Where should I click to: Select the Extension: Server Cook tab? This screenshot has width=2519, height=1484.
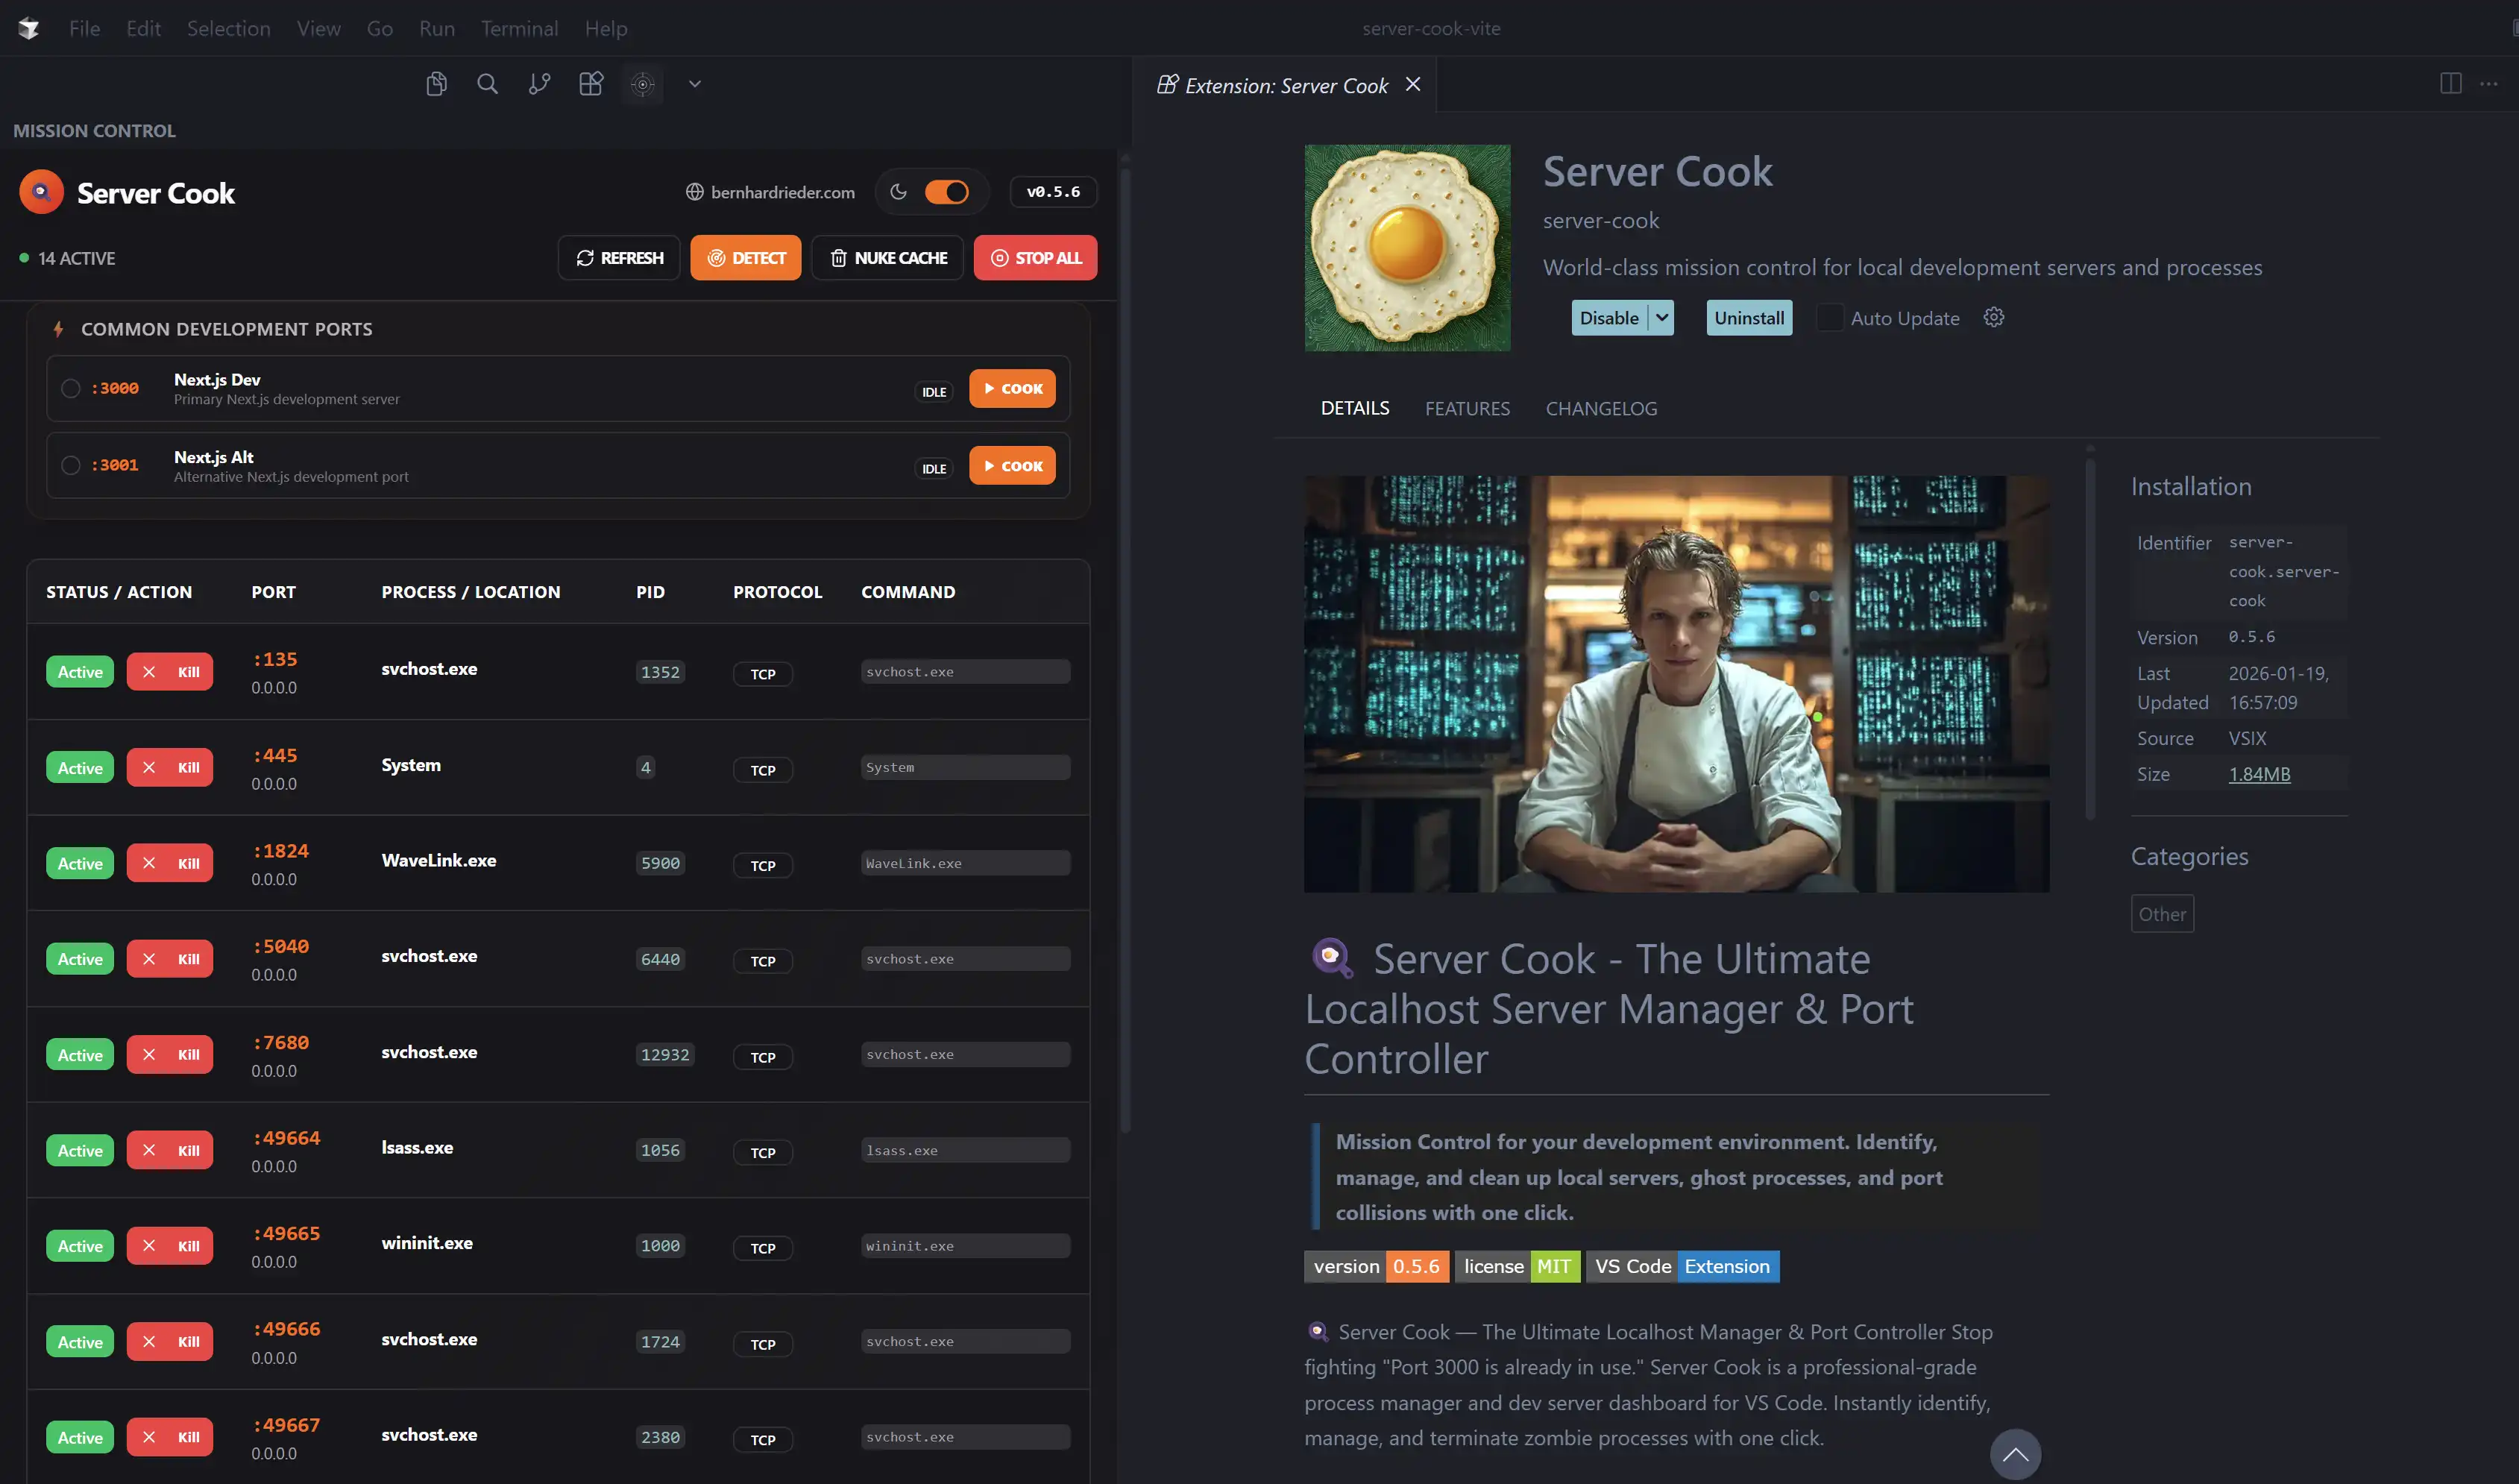point(1286,85)
